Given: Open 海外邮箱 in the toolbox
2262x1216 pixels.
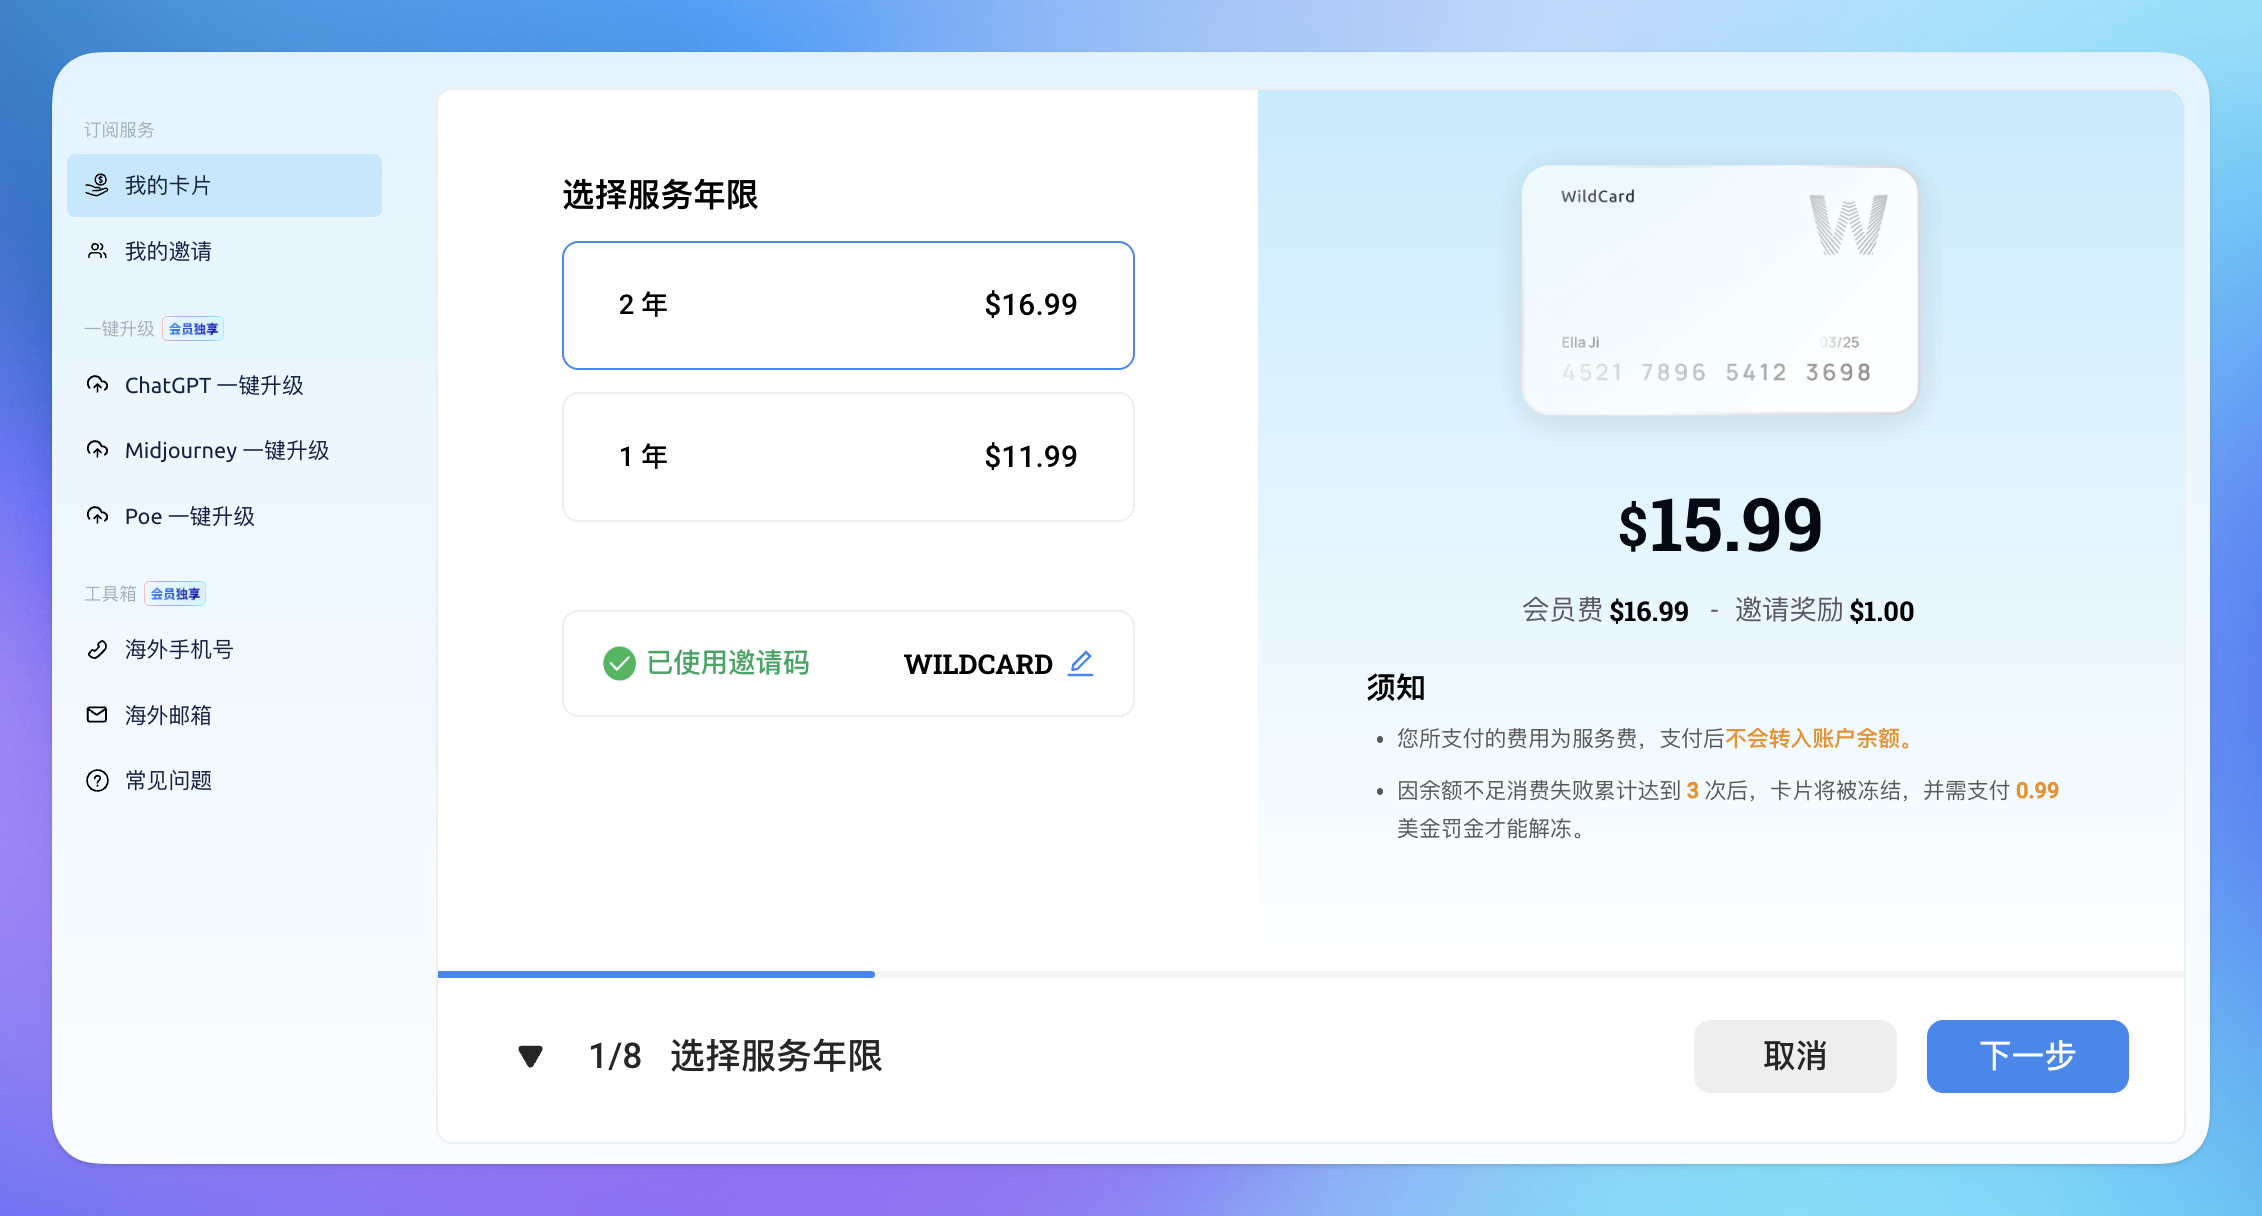Looking at the screenshot, I should 224,715.
